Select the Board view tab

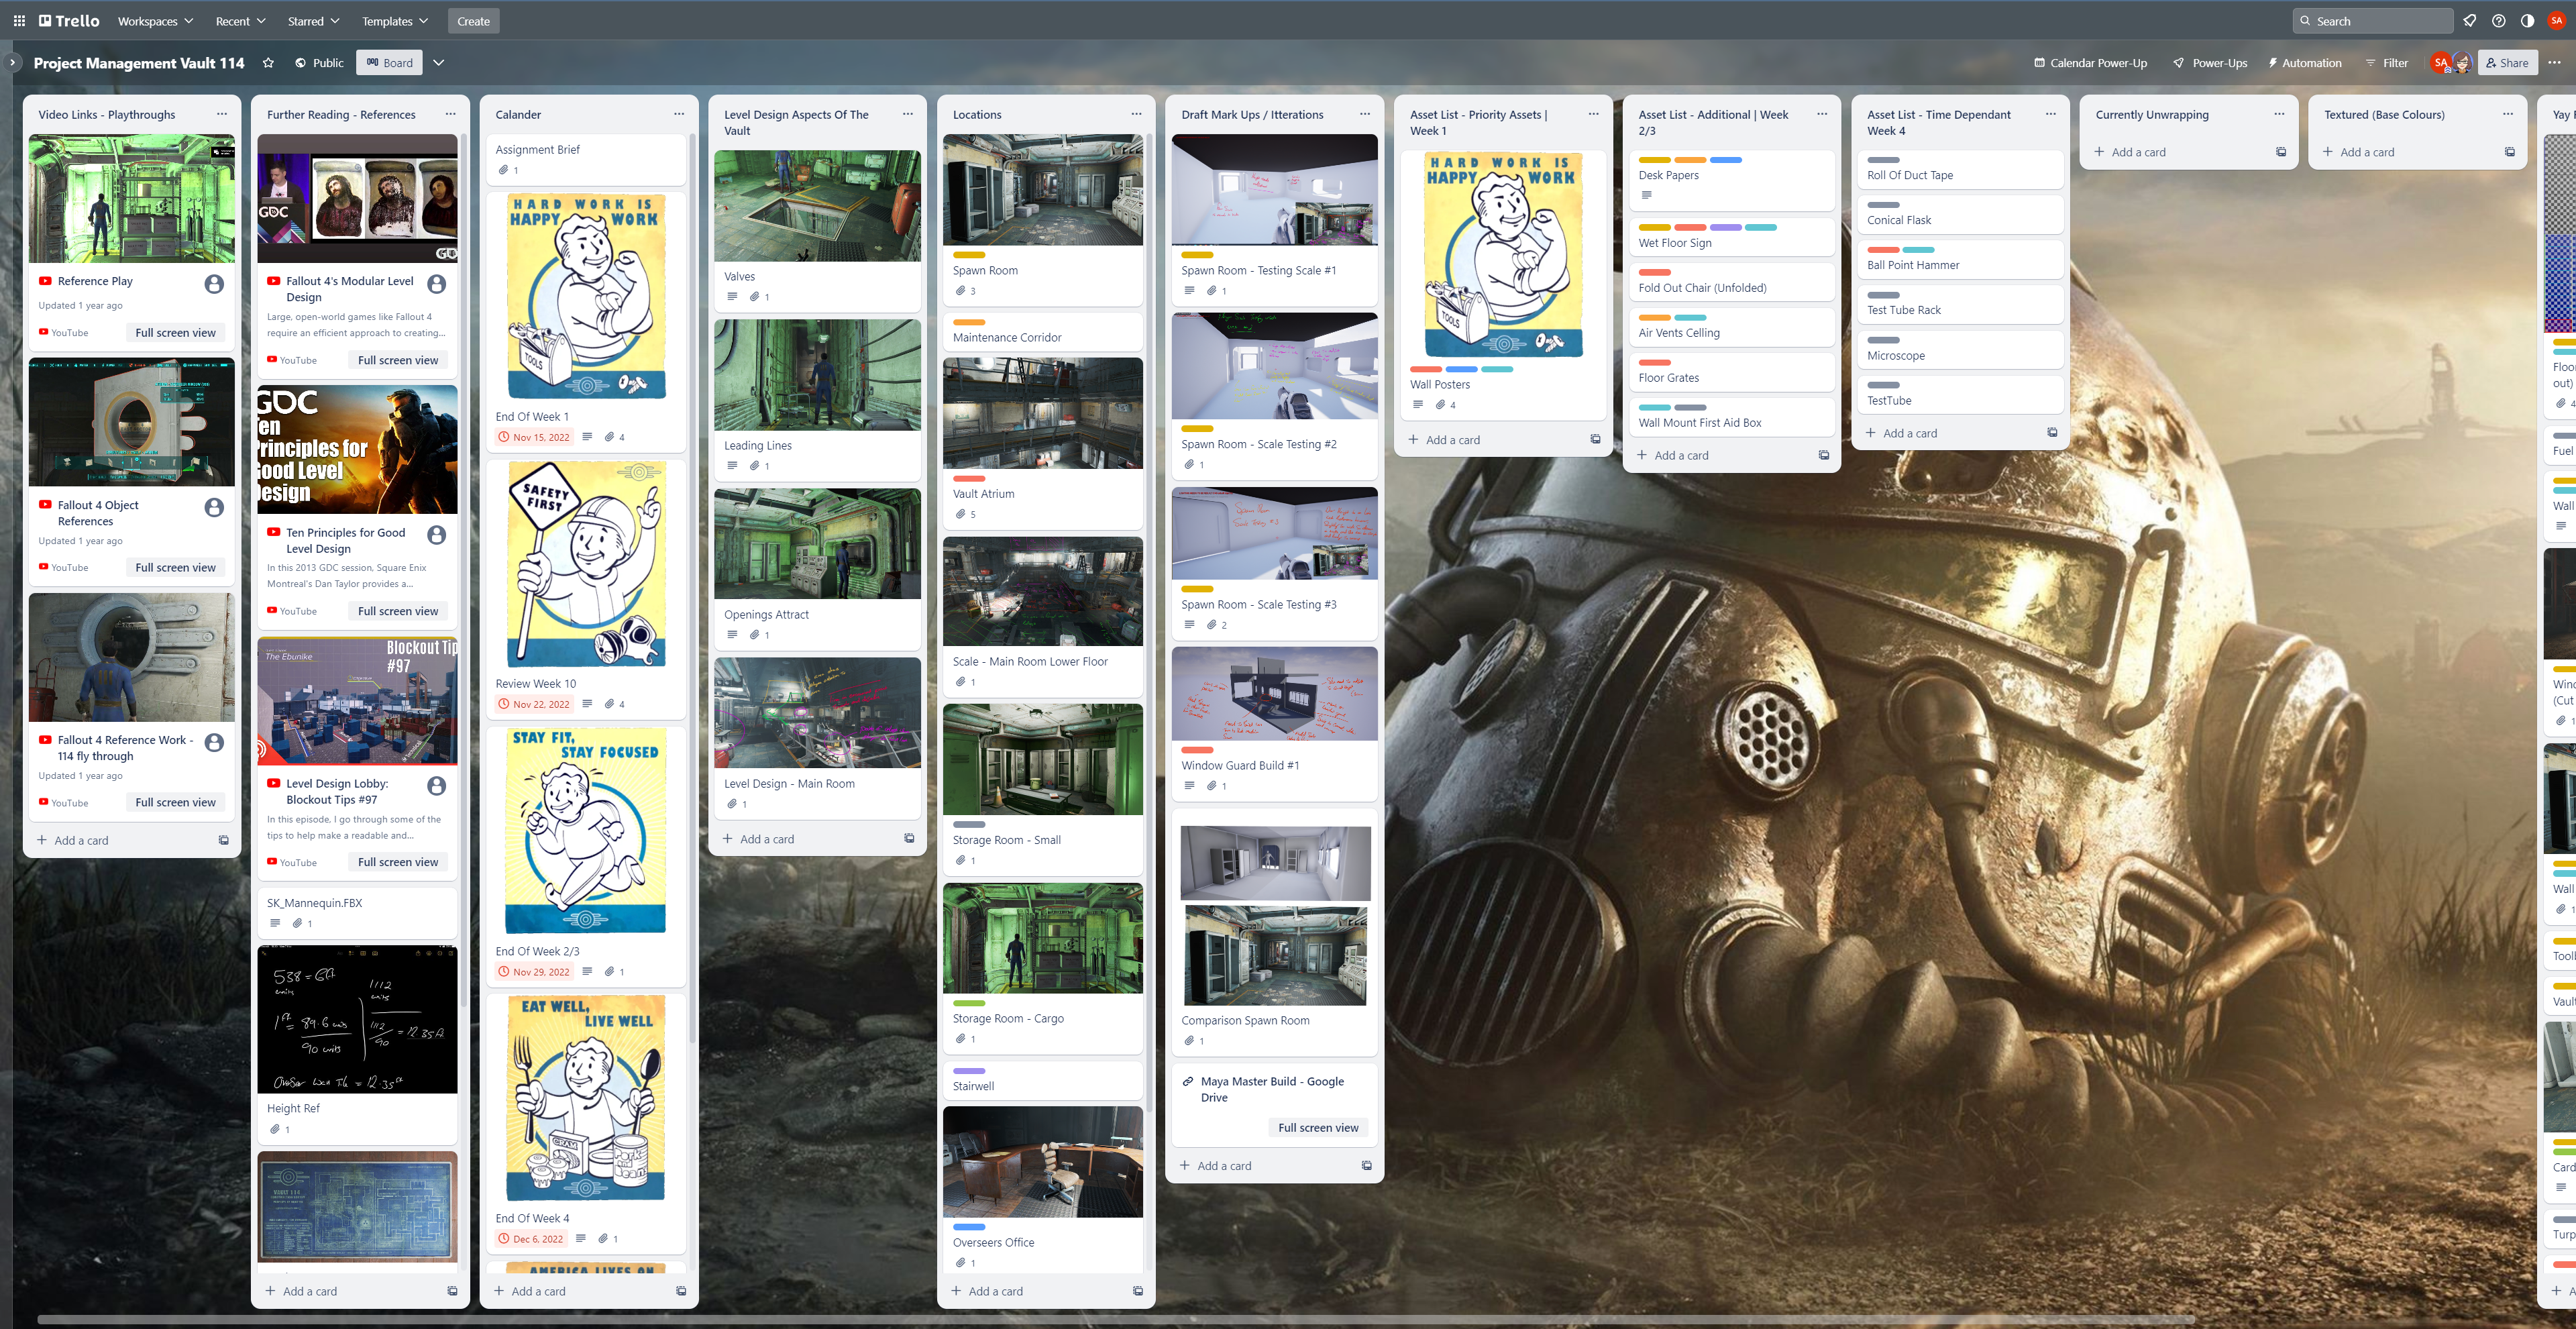pos(389,63)
